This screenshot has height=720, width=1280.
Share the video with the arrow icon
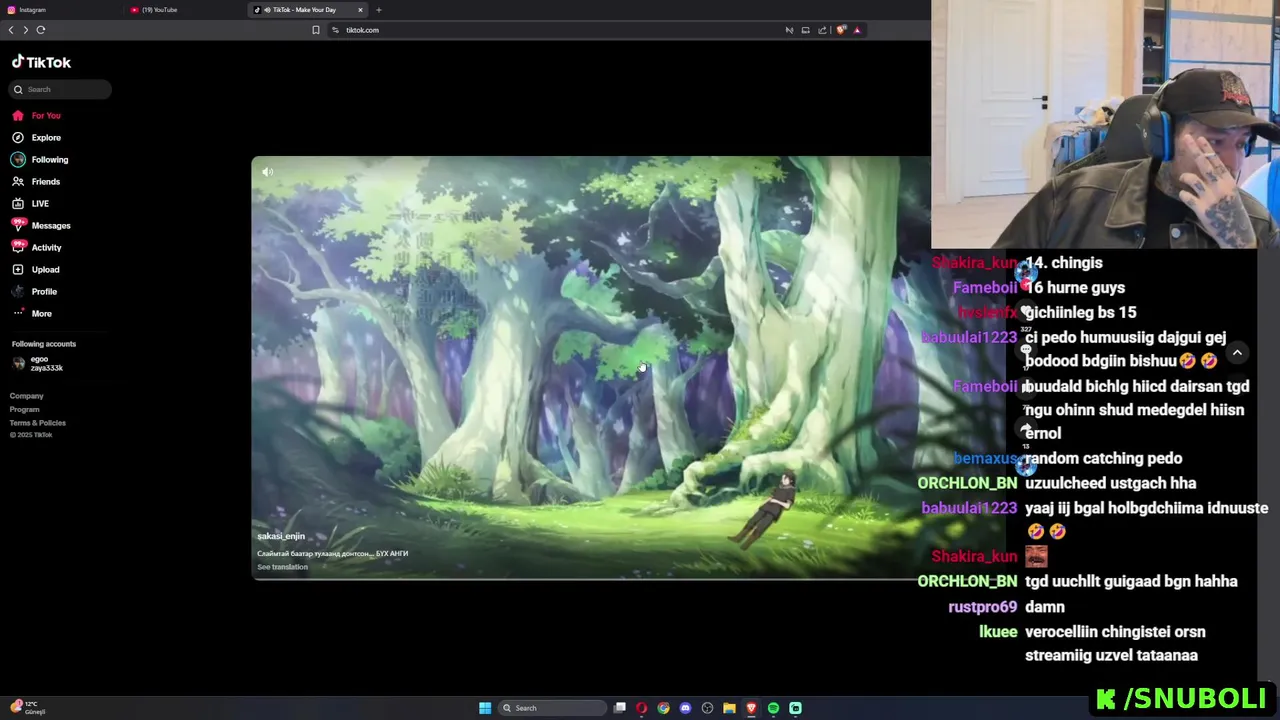1026,428
